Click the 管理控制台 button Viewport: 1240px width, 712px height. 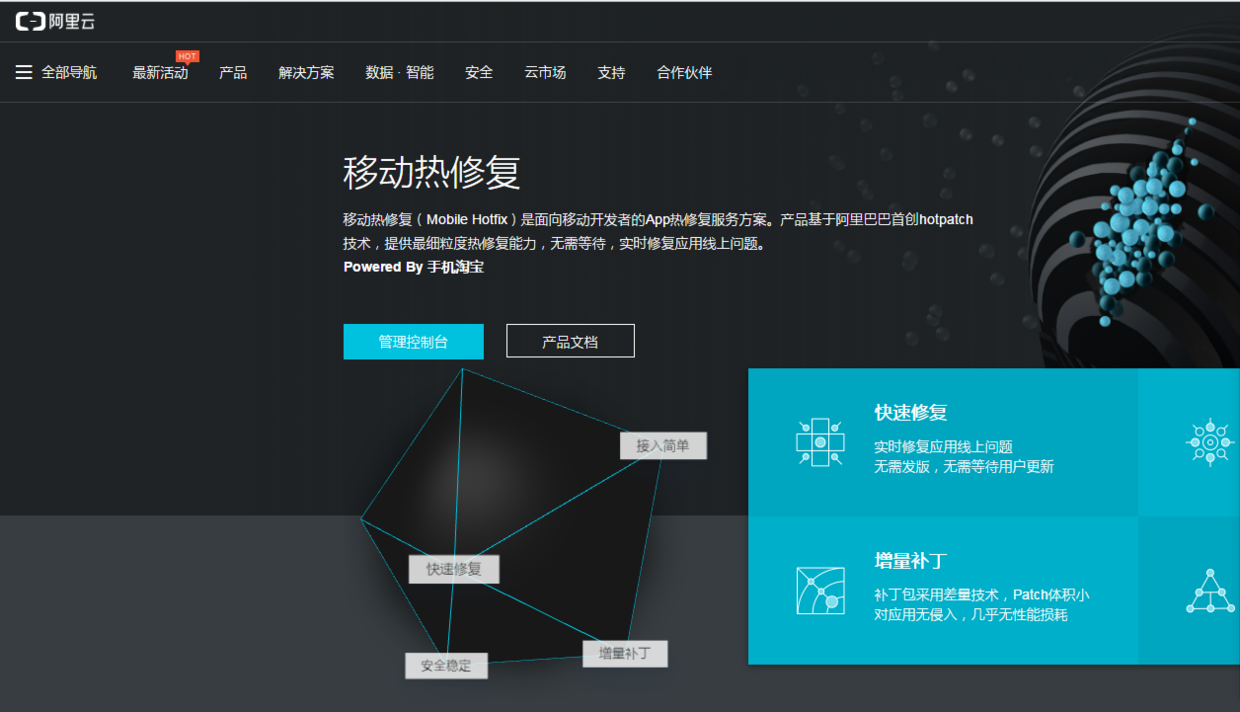pyautogui.click(x=413, y=341)
